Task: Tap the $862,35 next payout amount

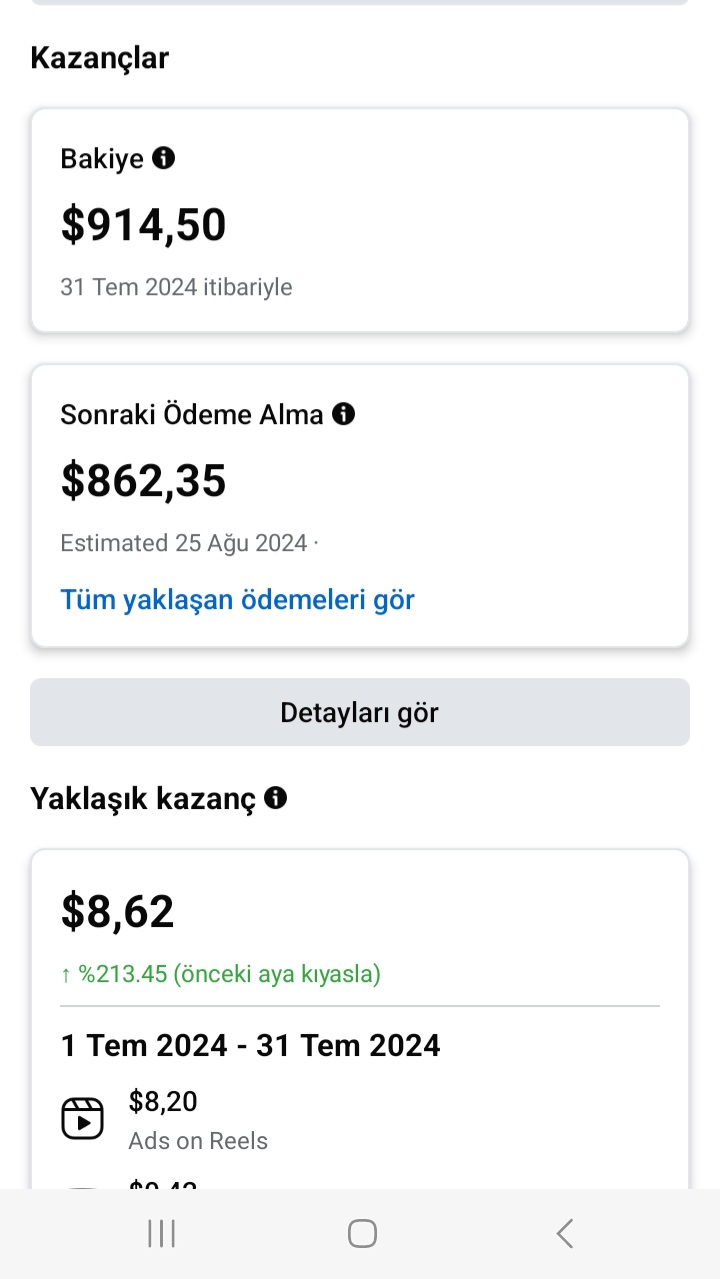Action: [144, 480]
